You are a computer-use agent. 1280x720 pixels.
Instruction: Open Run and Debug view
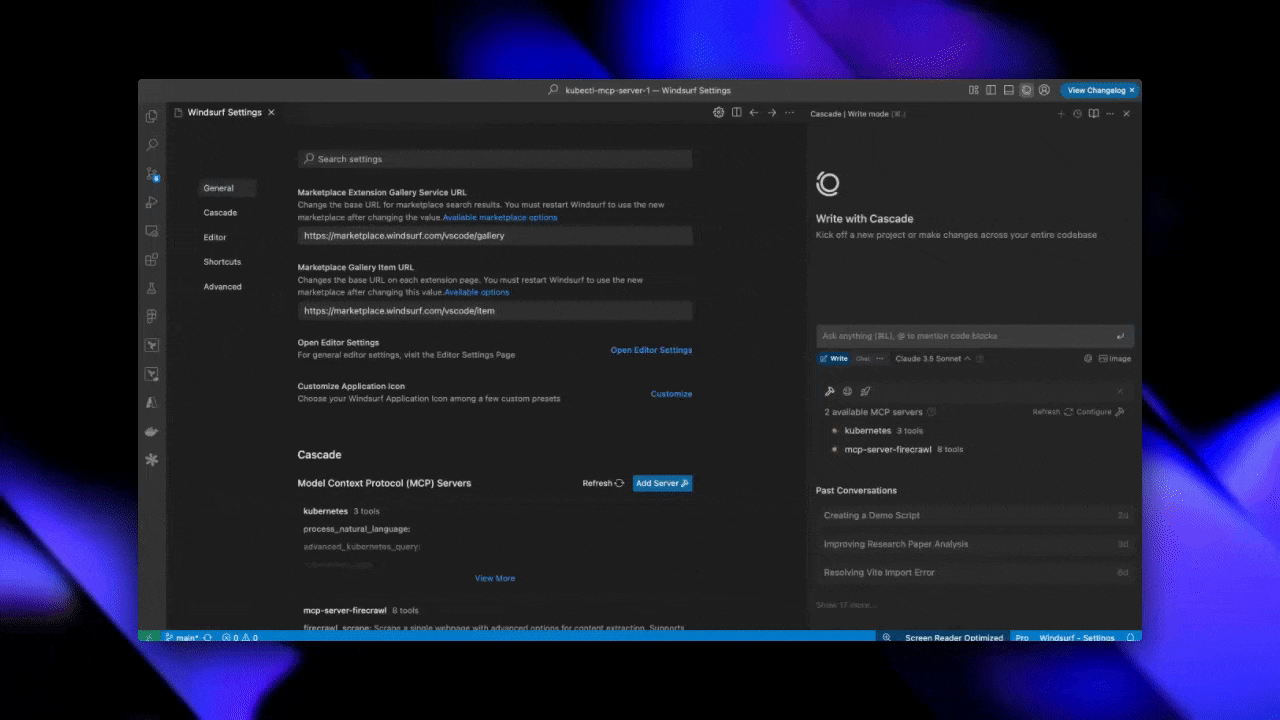point(152,202)
